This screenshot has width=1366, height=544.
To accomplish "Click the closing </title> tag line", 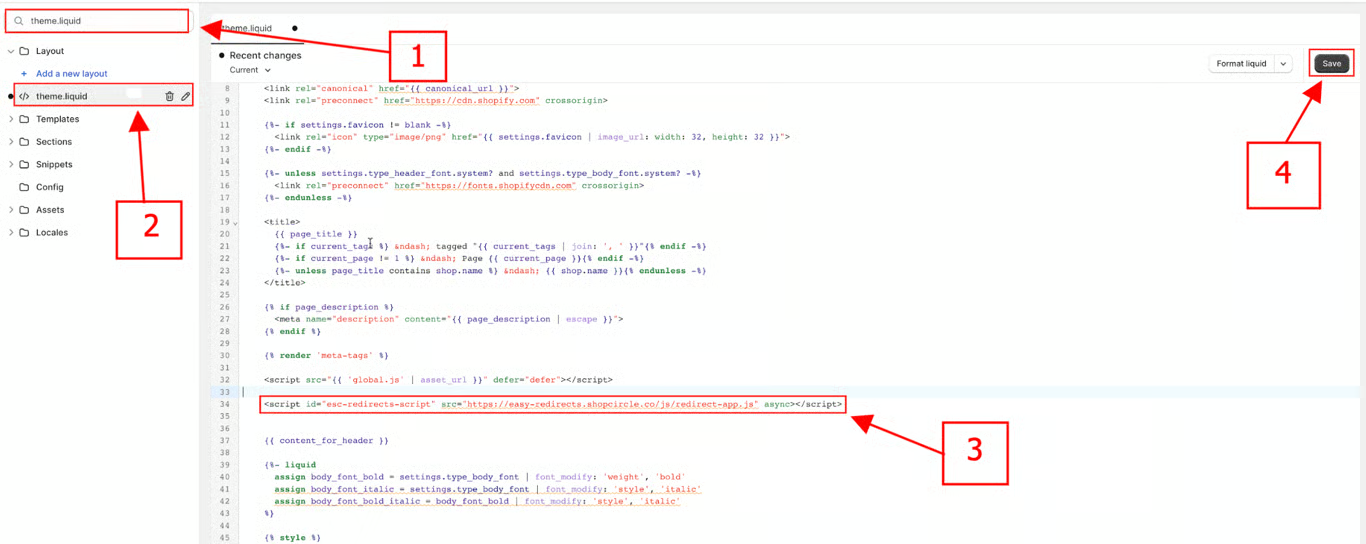I will 285,283.
